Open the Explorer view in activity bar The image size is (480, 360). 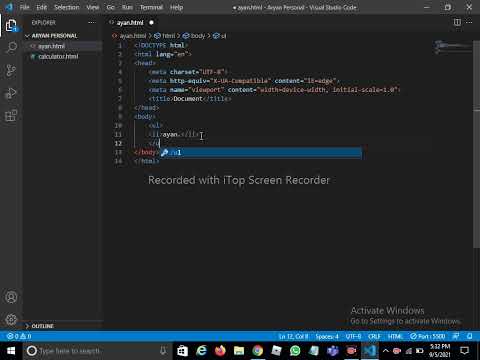[x=11, y=25]
